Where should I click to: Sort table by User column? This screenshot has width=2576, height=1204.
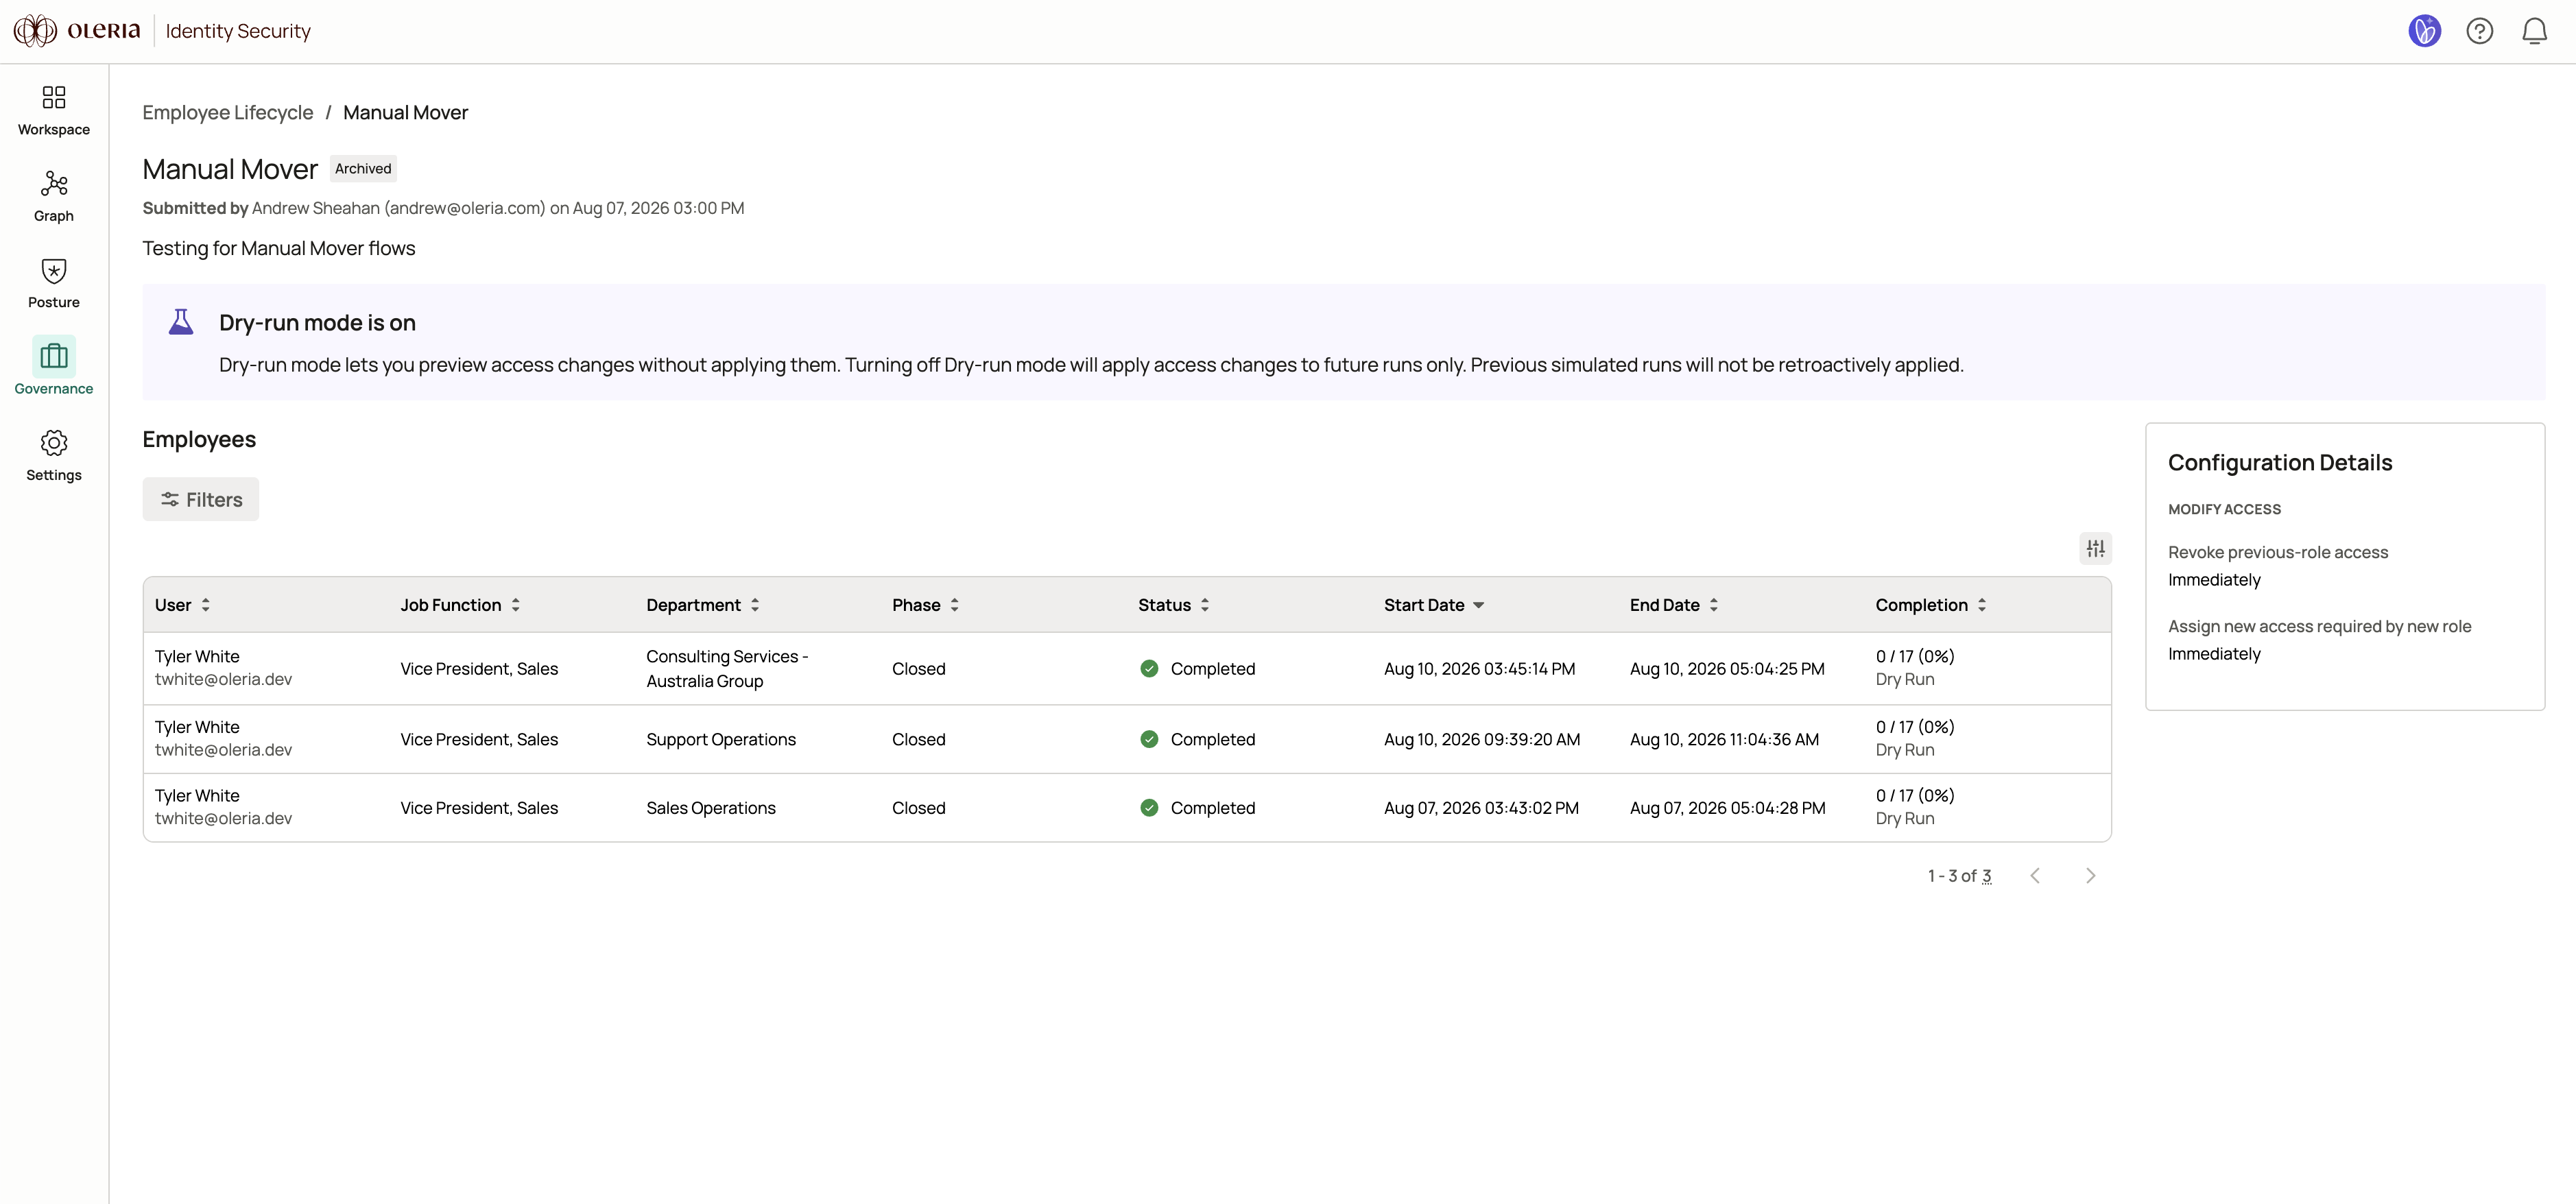[183, 605]
